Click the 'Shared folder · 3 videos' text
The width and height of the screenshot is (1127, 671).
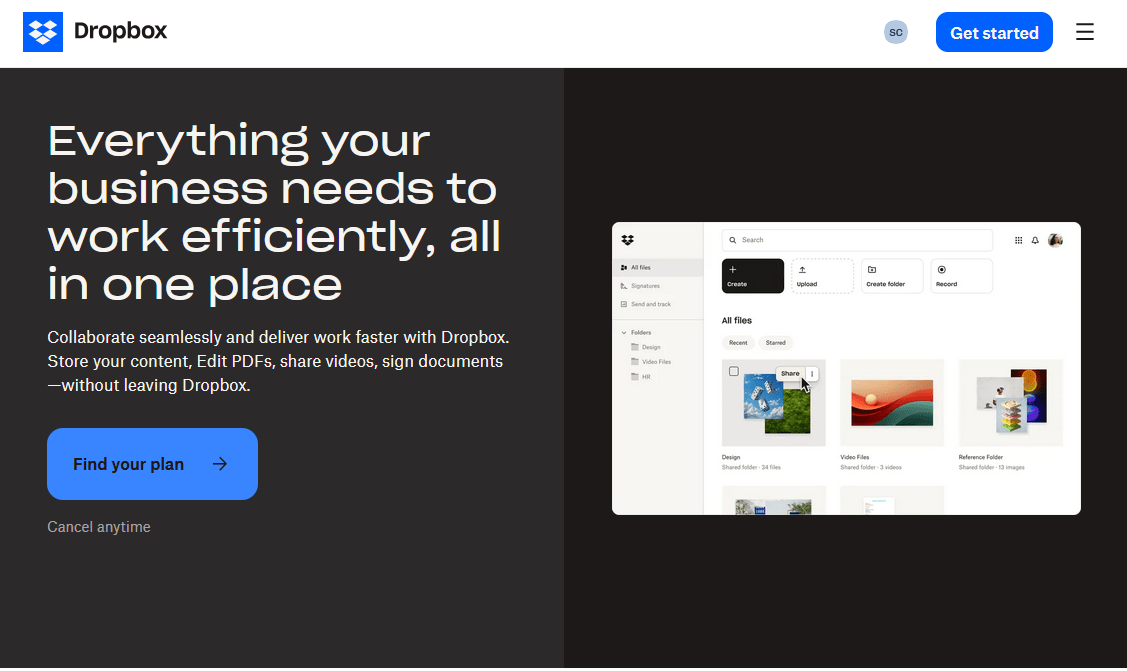(871, 468)
